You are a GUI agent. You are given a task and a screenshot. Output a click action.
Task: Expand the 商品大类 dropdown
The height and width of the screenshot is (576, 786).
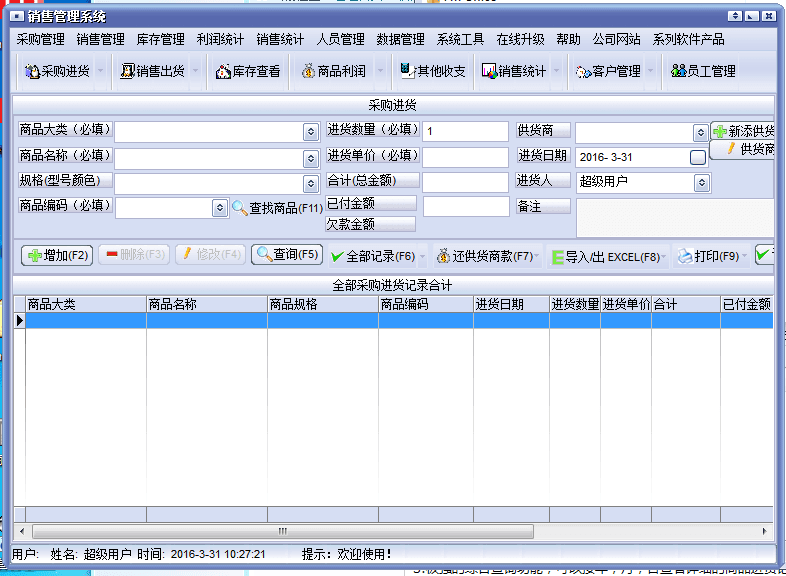point(310,132)
